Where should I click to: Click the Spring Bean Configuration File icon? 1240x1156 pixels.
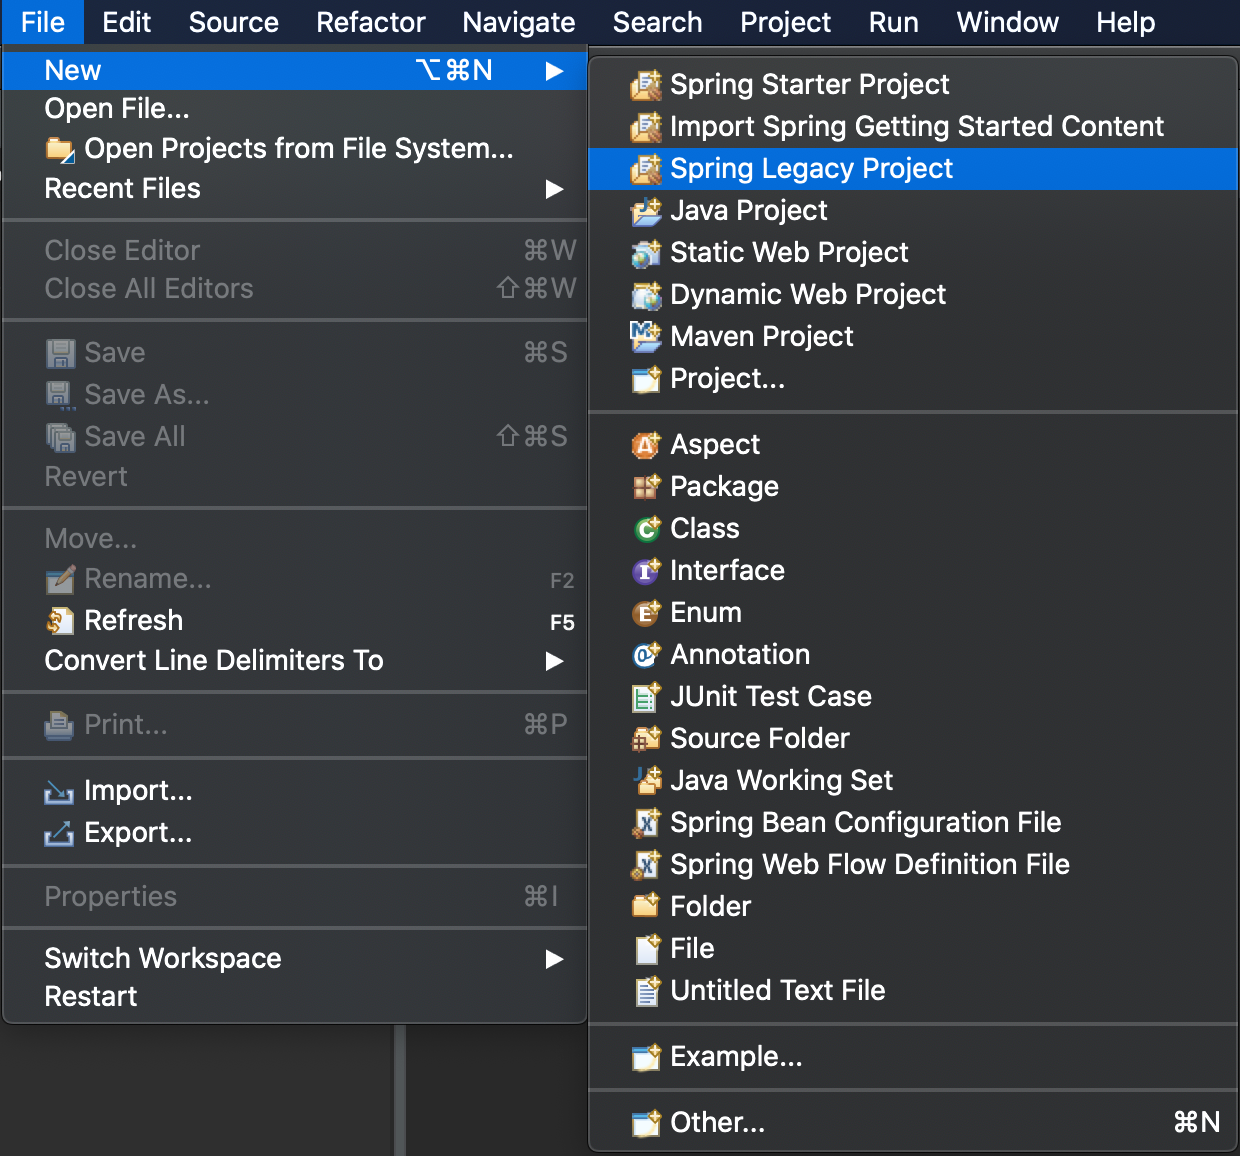[x=646, y=823]
